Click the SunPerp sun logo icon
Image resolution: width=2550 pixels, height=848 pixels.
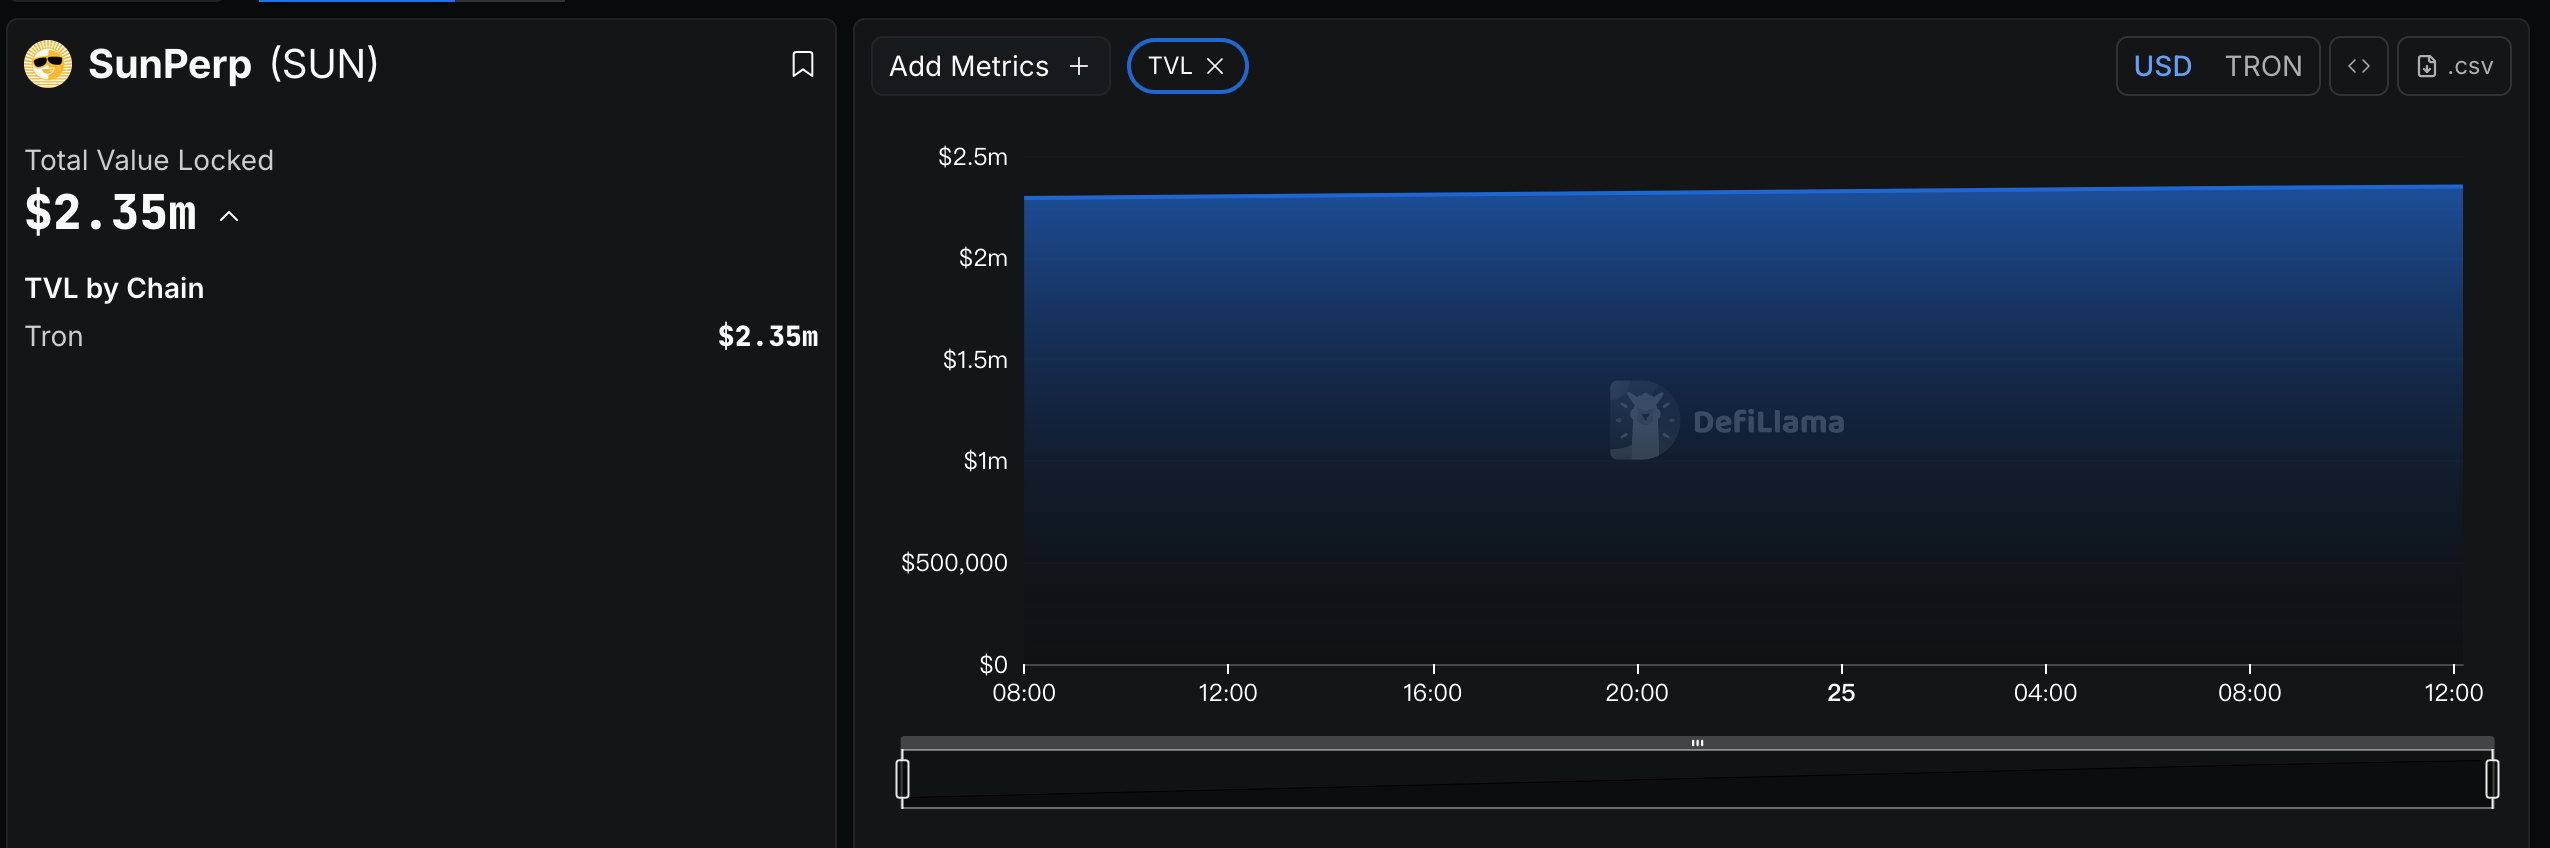[x=48, y=65]
